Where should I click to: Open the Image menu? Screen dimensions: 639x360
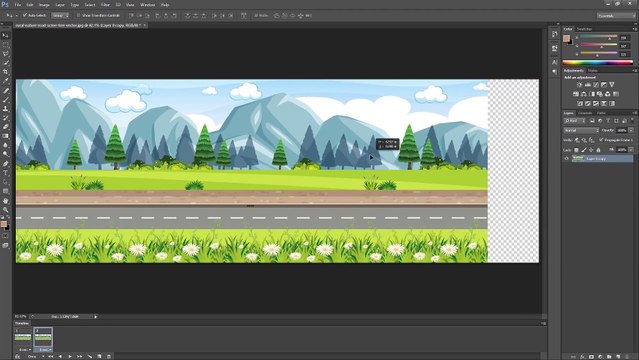44,5
